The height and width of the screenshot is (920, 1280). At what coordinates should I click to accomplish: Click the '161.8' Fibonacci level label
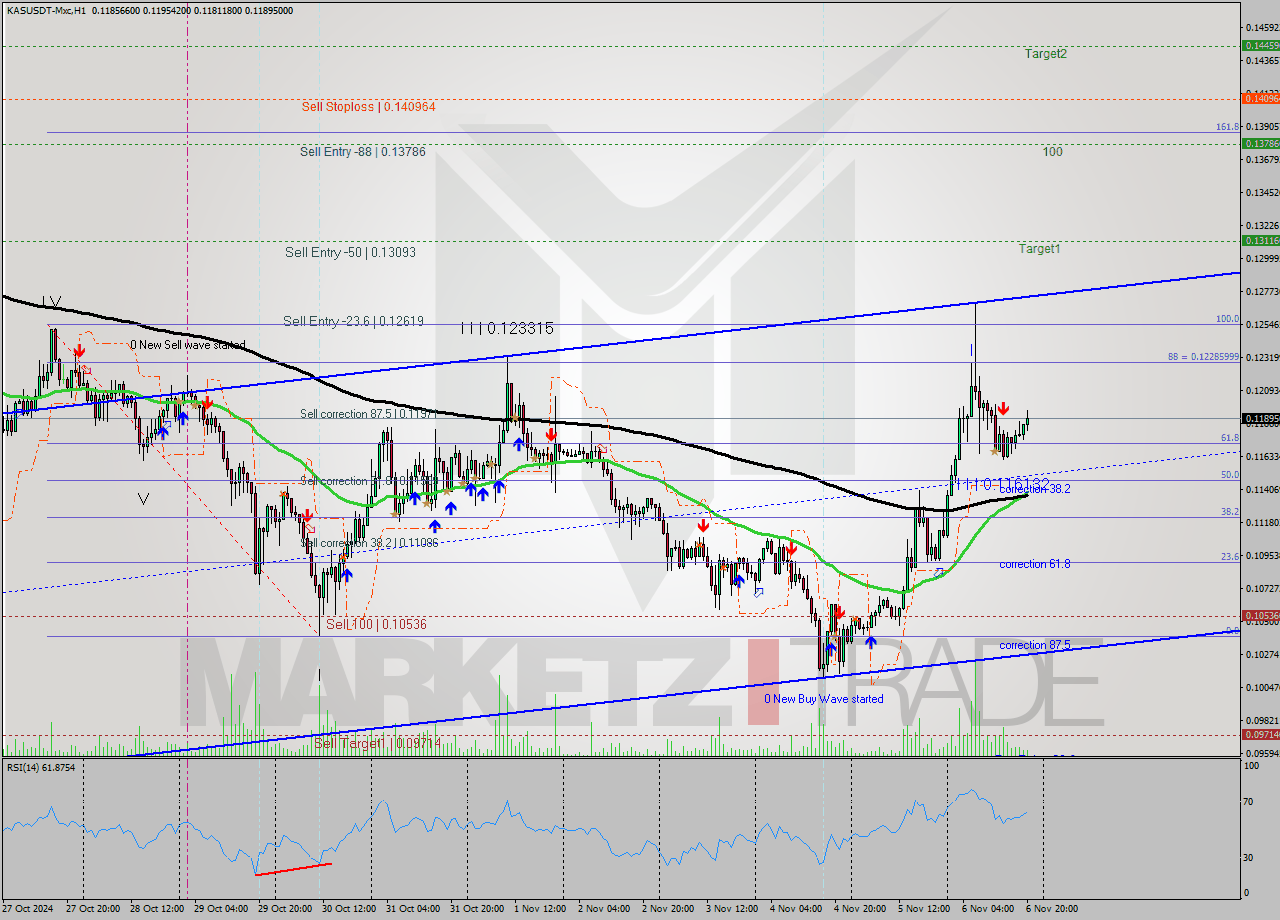coord(1228,127)
